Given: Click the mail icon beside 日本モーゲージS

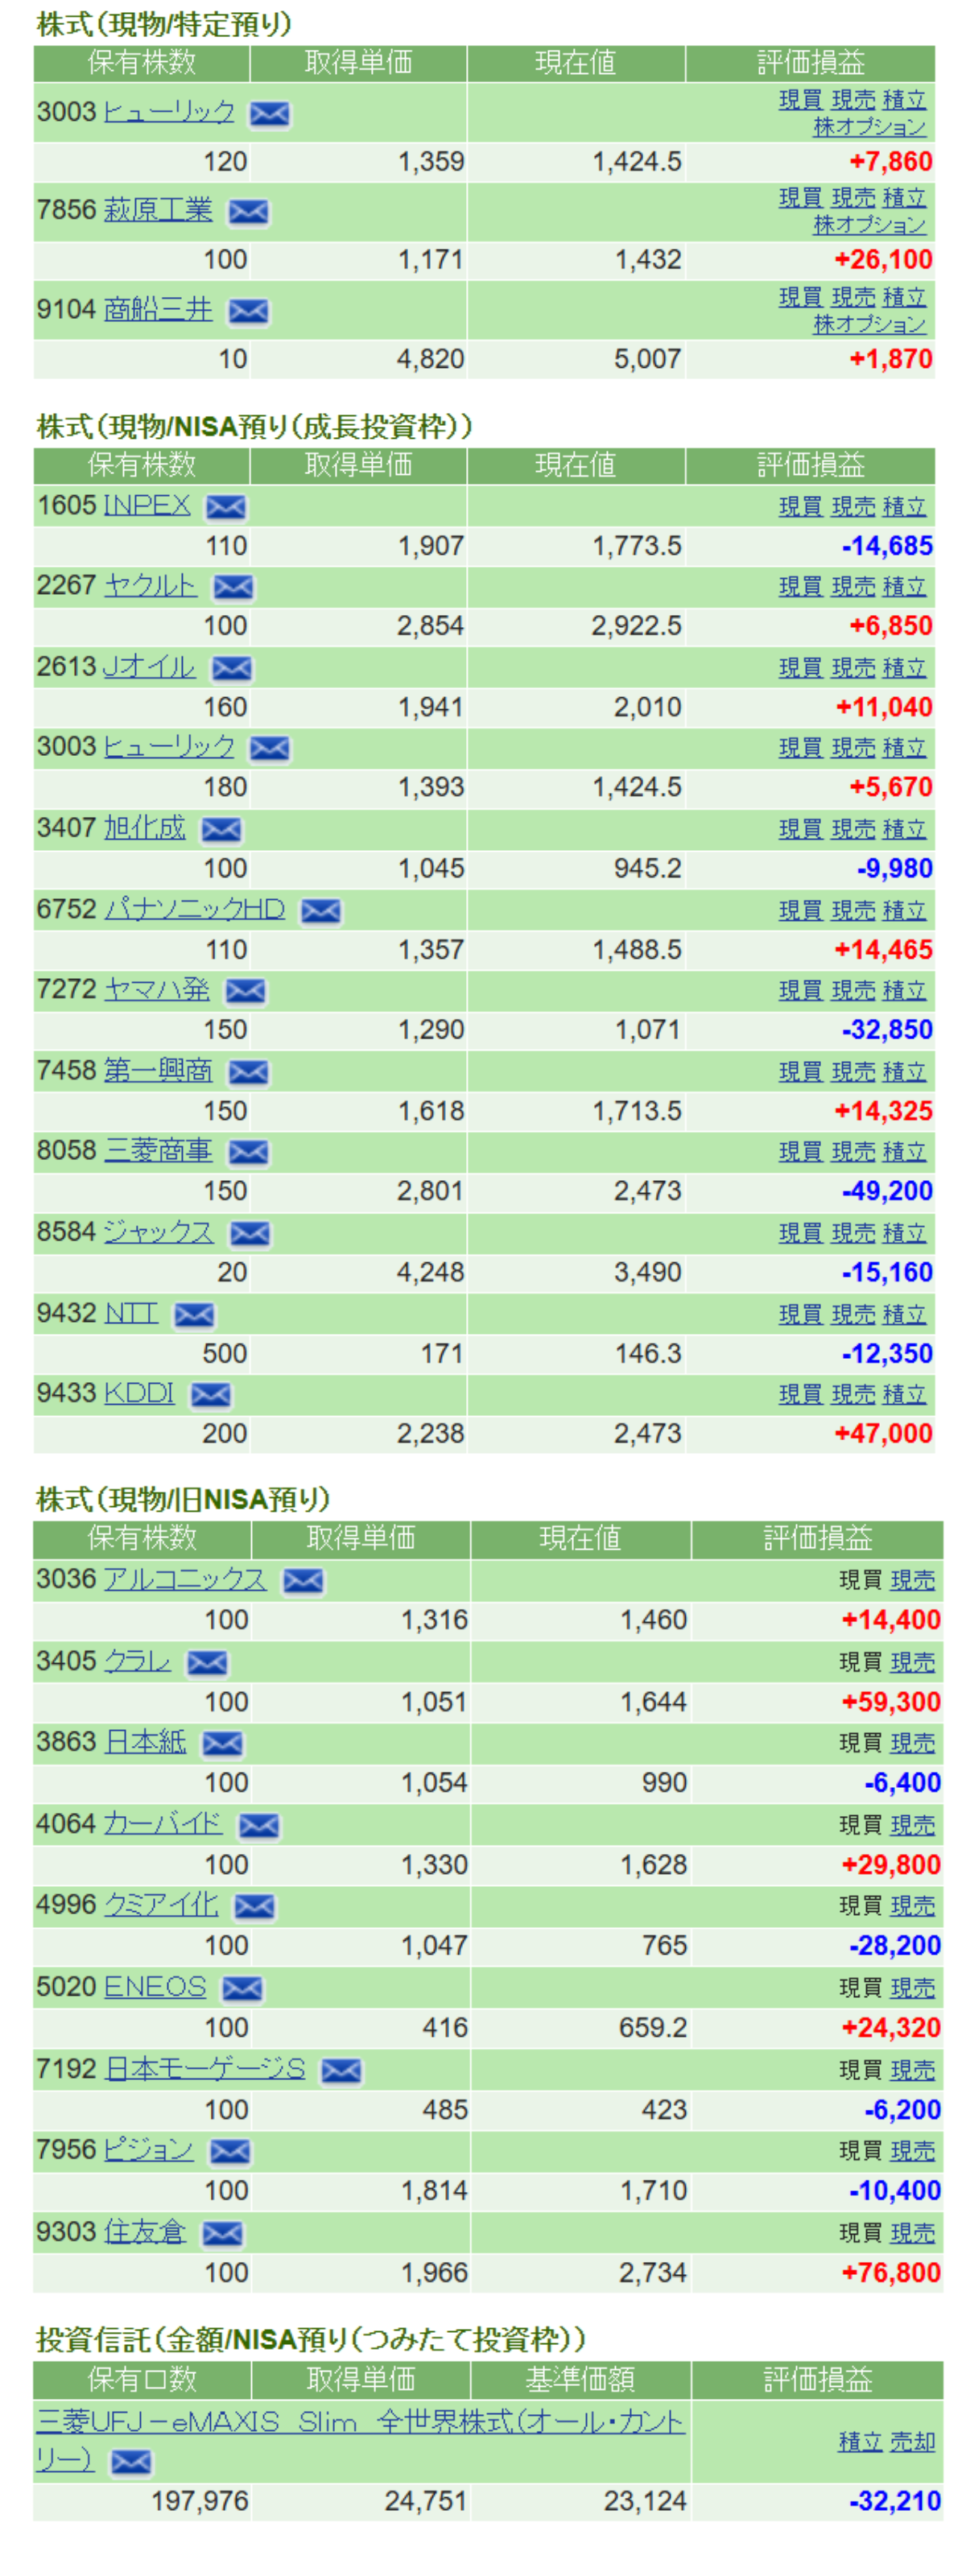Looking at the screenshot, I should [341, 2071].
